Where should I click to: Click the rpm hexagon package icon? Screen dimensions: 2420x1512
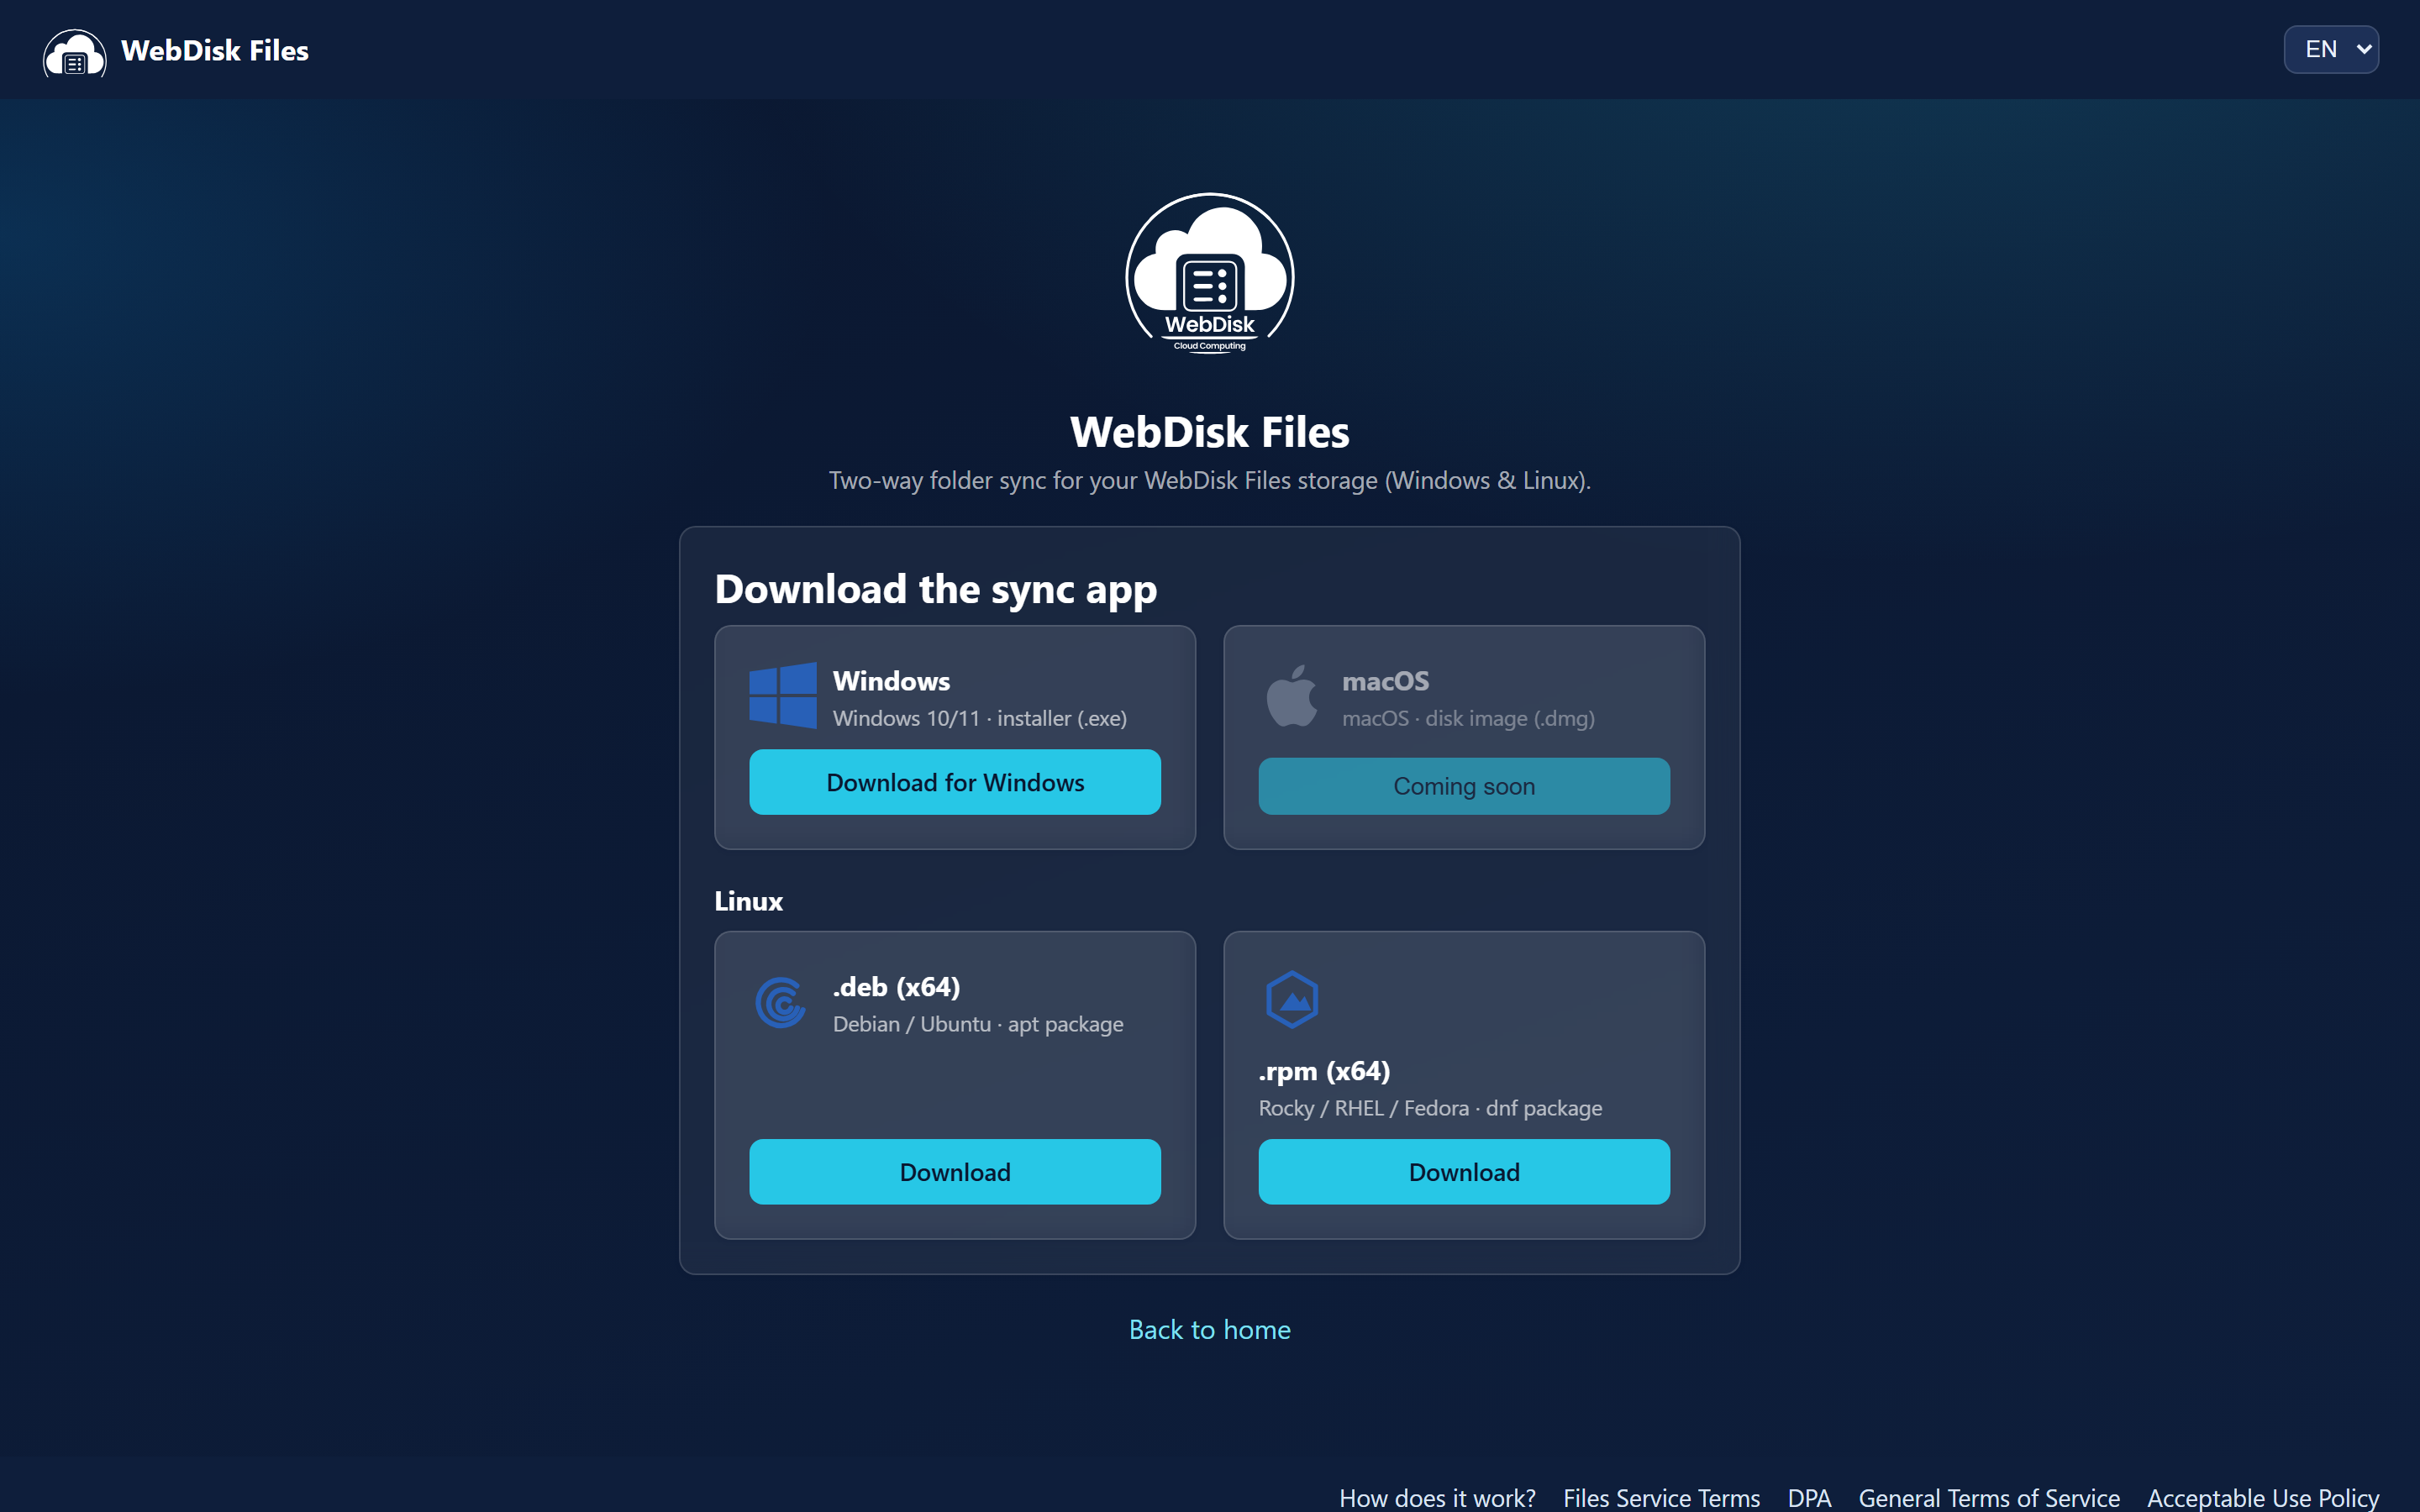tap(1292, 999)
